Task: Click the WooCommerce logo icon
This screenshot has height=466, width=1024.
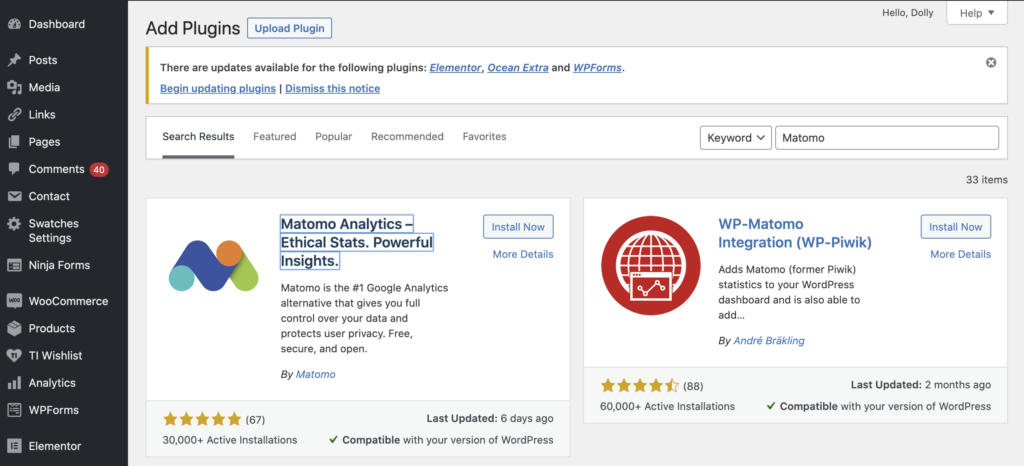Action: tap(14, 301)
